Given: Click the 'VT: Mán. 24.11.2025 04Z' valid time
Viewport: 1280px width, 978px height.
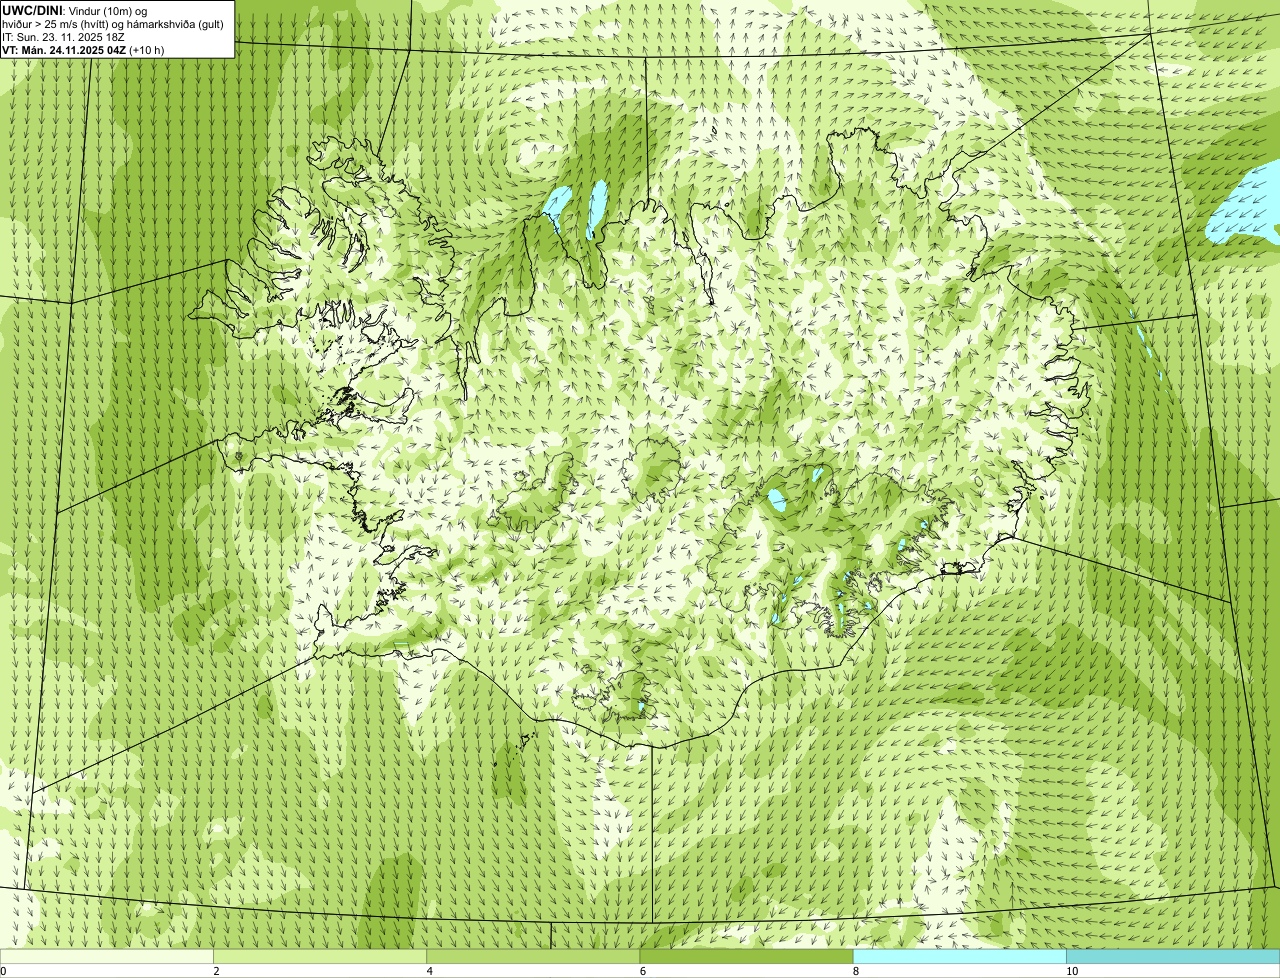Looking at the screenshot, I should 63,49.
